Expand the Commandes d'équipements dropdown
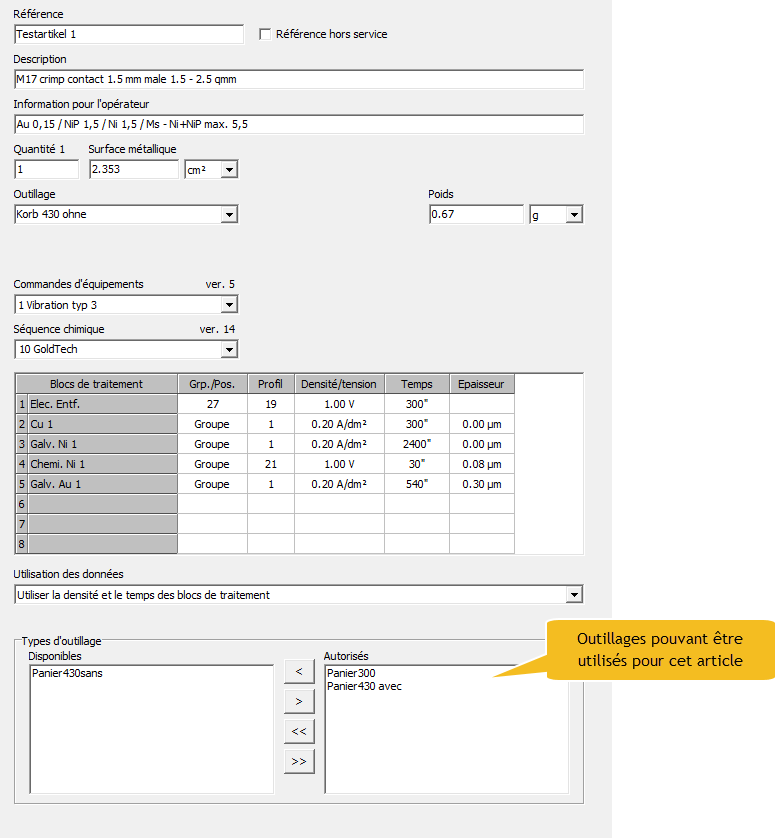The image size is (779, 838). point(229,305)
